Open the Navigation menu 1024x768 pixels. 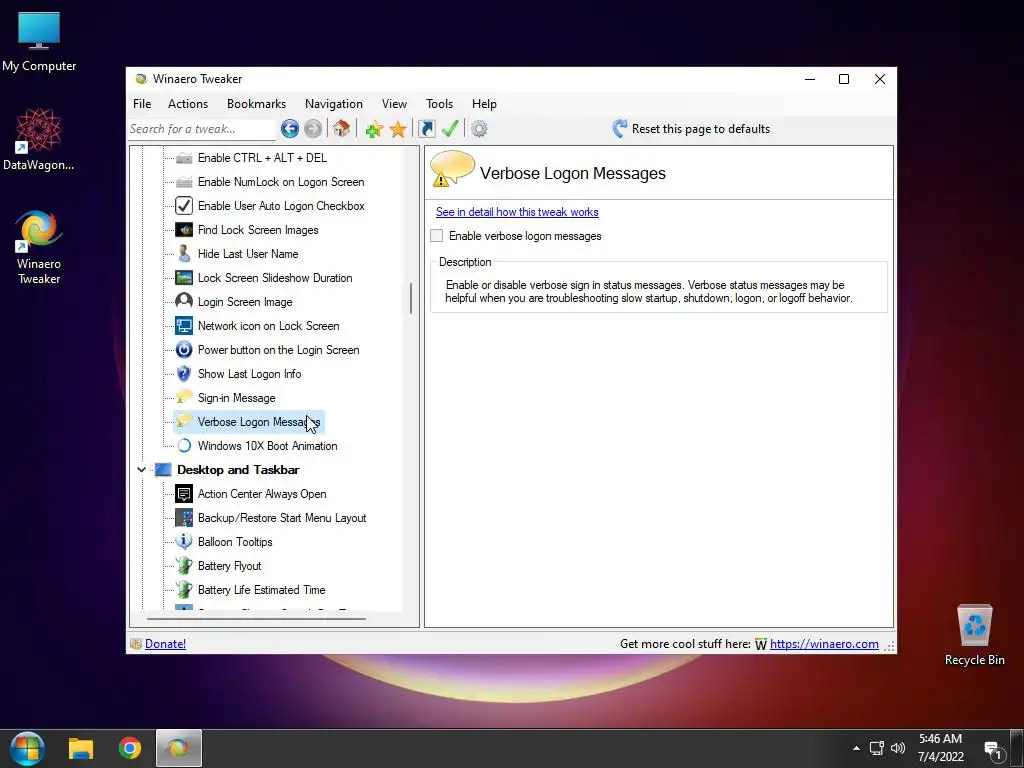click(x=334, y=104)
